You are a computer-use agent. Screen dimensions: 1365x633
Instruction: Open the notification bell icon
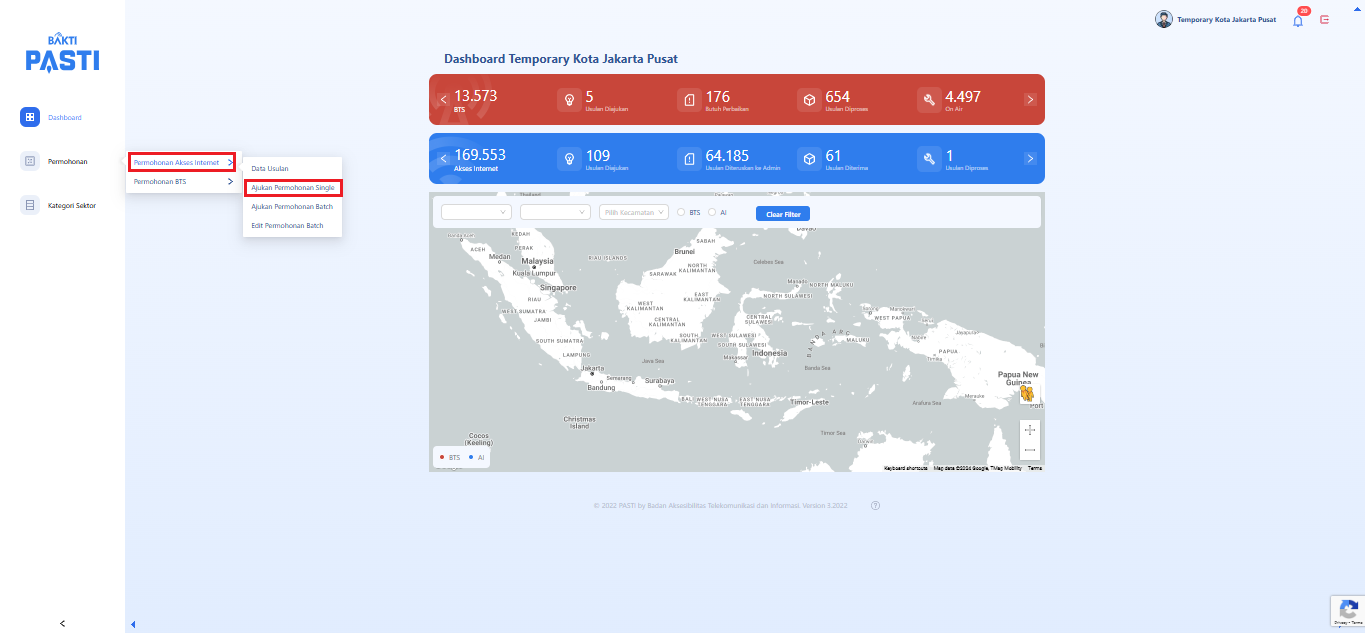coord(1298,20)
